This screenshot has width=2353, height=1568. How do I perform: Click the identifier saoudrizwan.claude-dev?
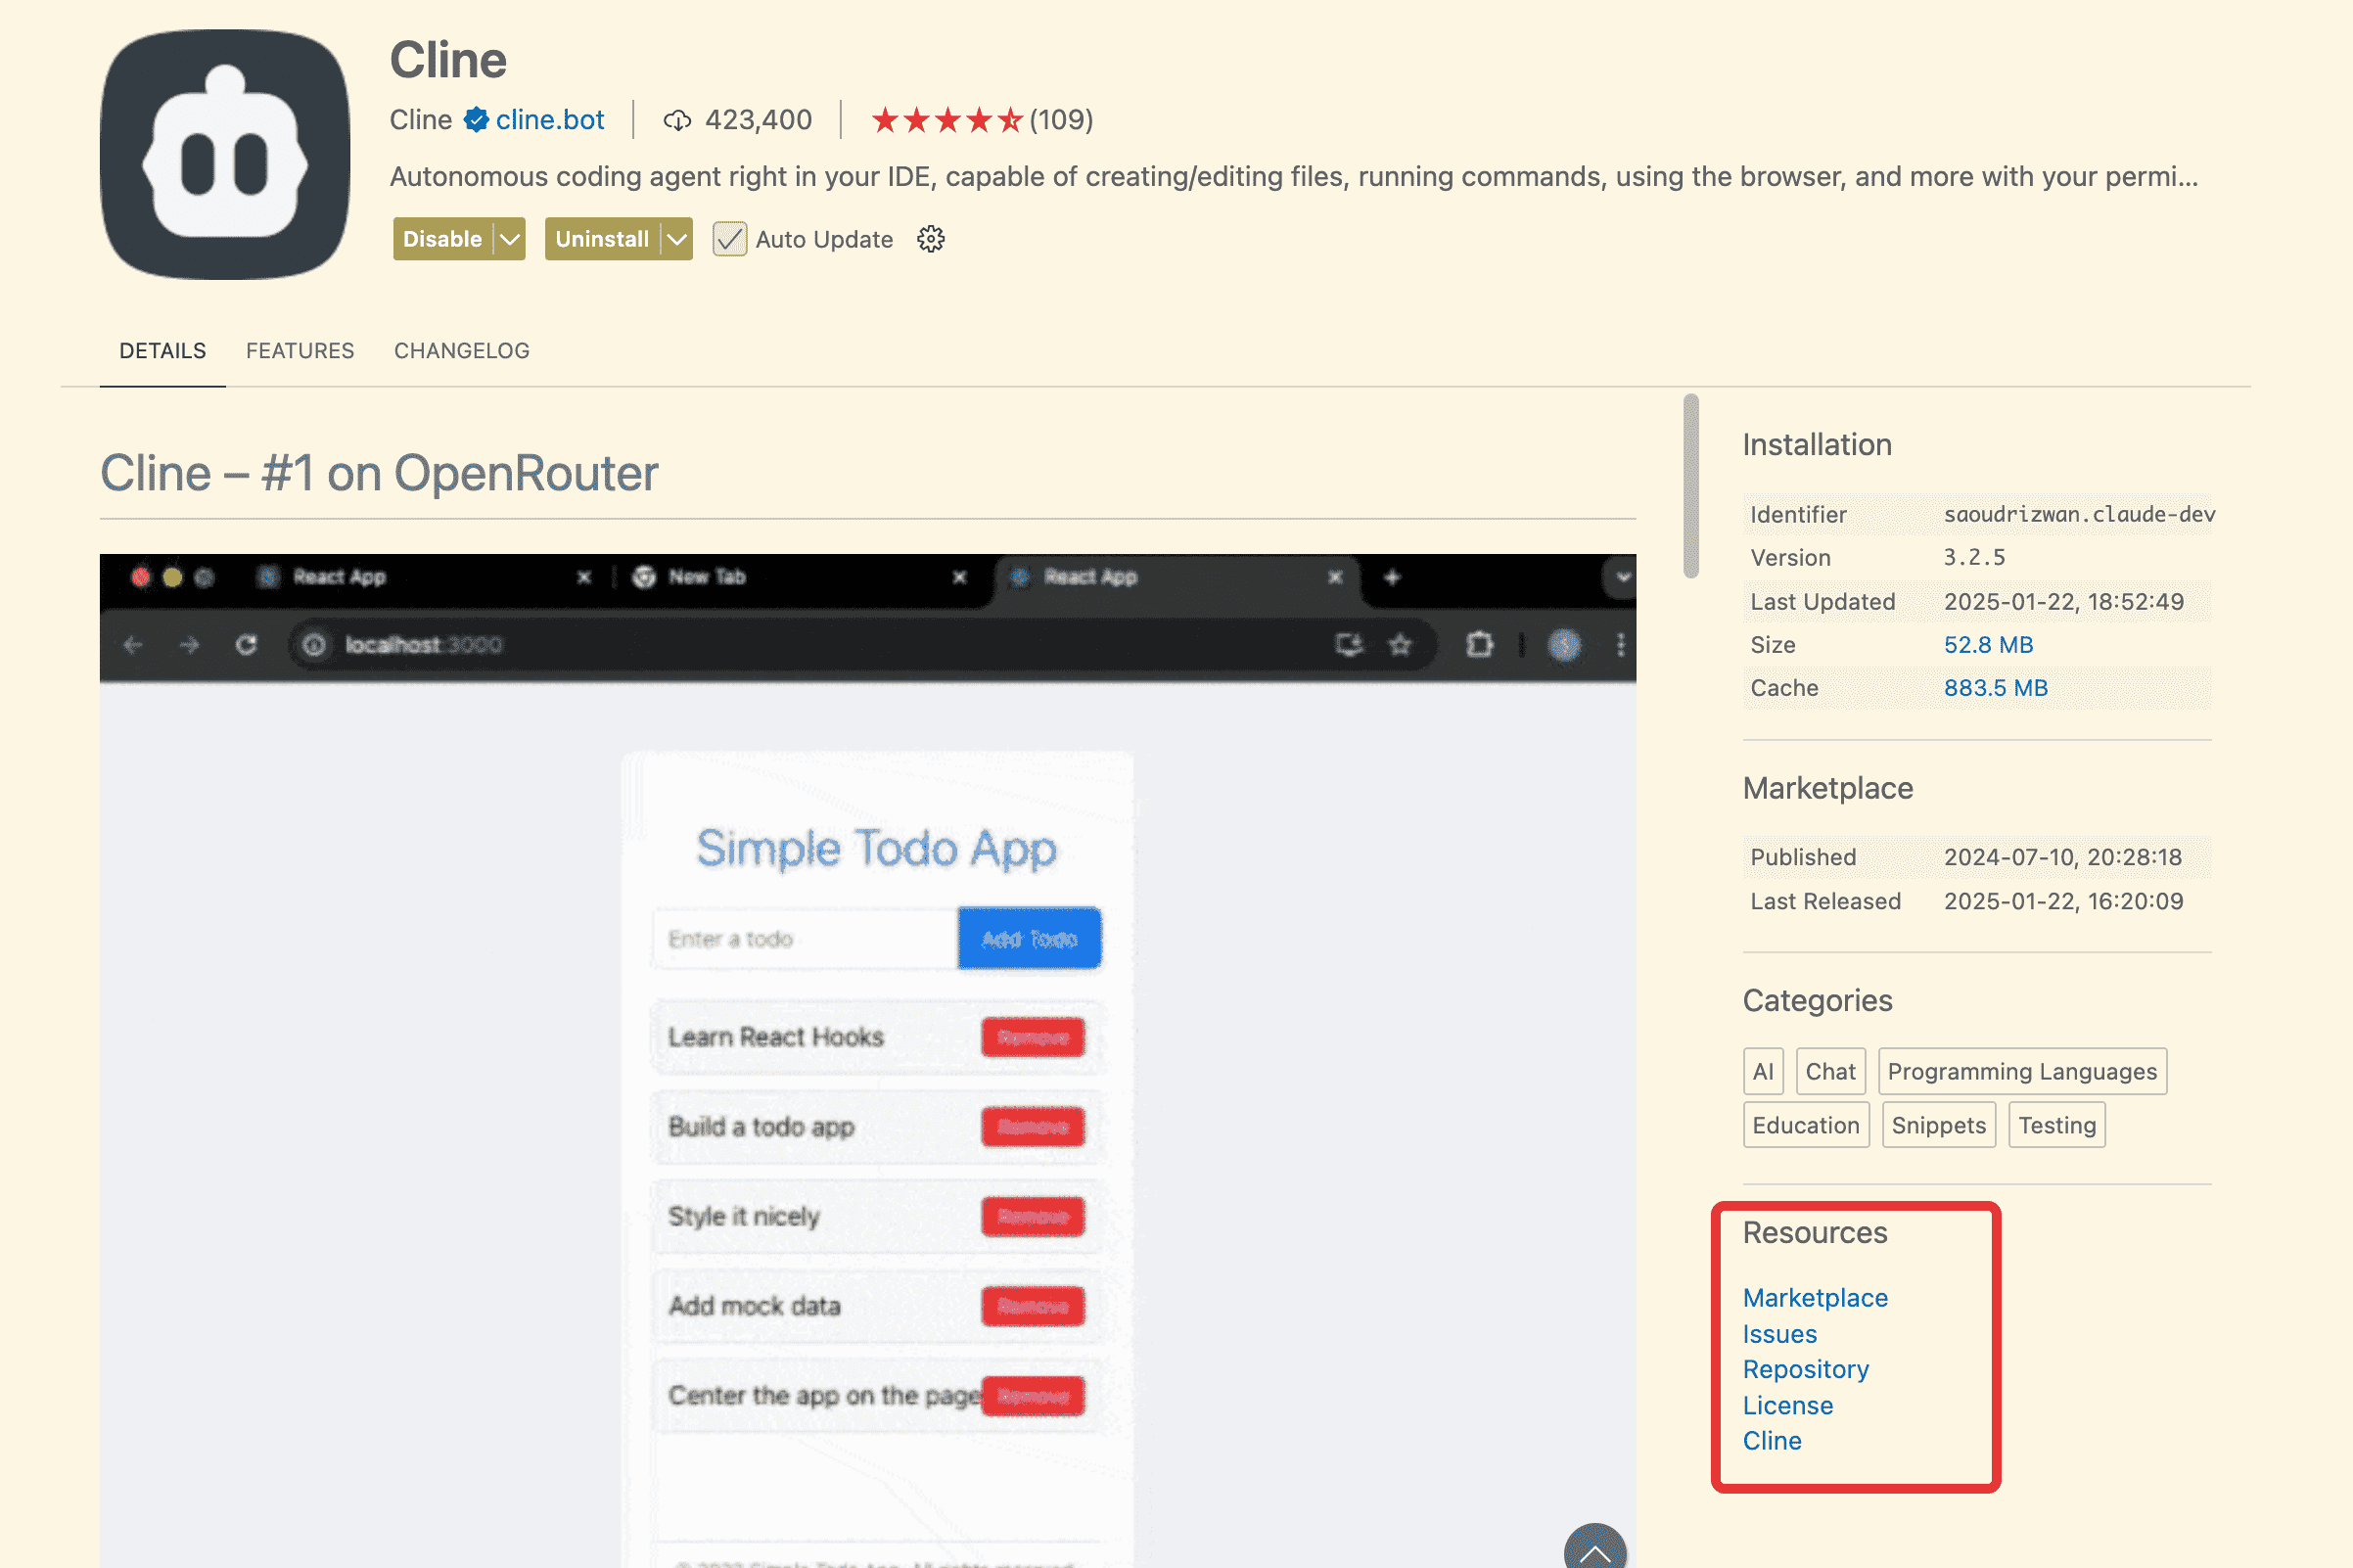[2079, 514]
